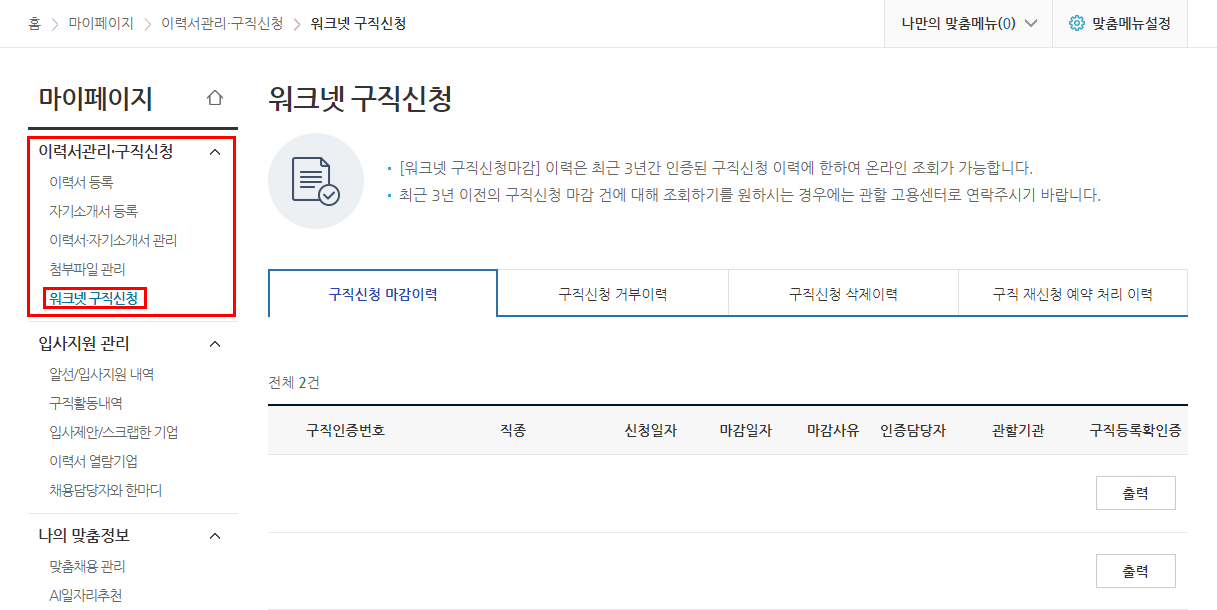Select 워크넷 구직신청 sidebar item
Screen dimensions: 1217x610
tap(94, 298)
